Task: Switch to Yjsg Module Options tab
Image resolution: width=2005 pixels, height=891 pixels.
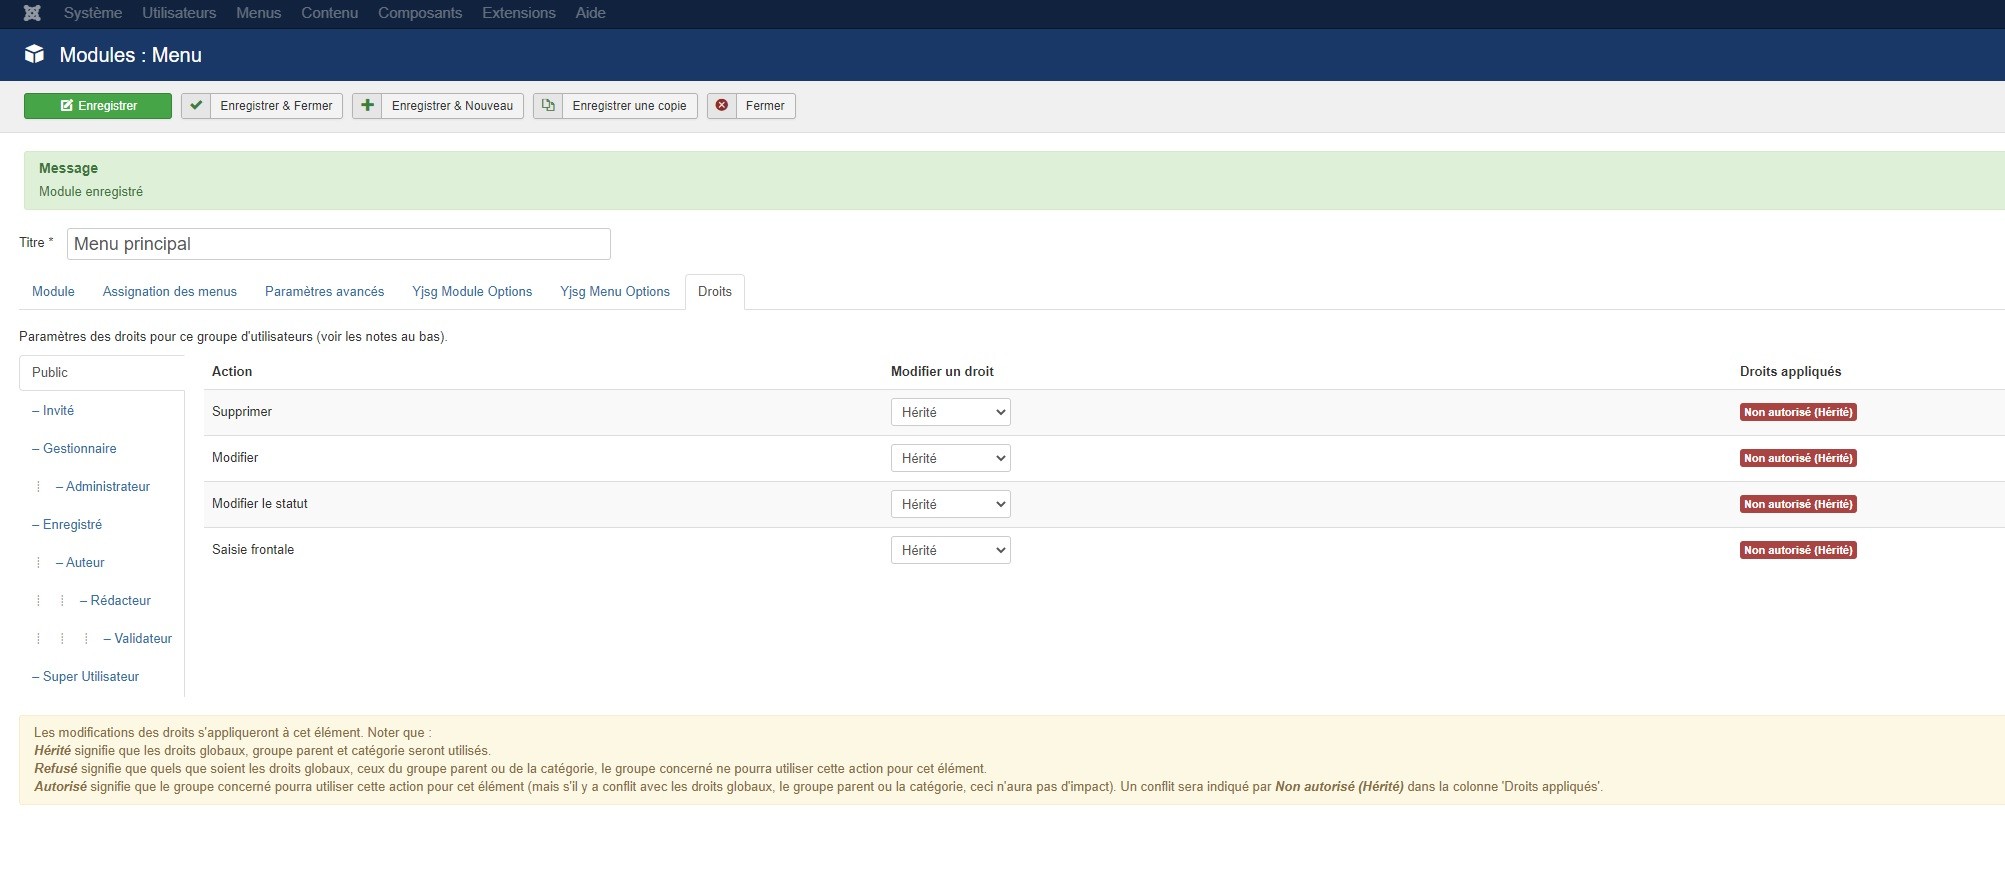Action: coord(472,292)
